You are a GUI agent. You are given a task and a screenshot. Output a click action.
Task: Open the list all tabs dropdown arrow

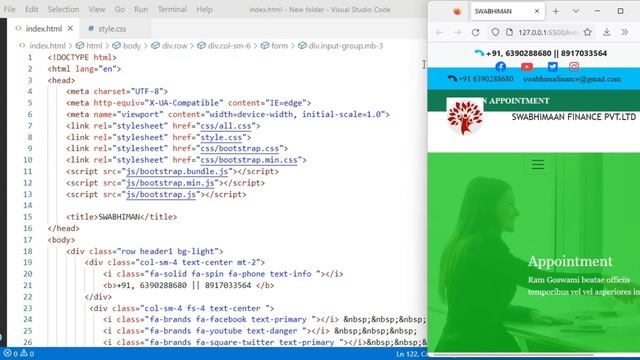pos(576,11)
